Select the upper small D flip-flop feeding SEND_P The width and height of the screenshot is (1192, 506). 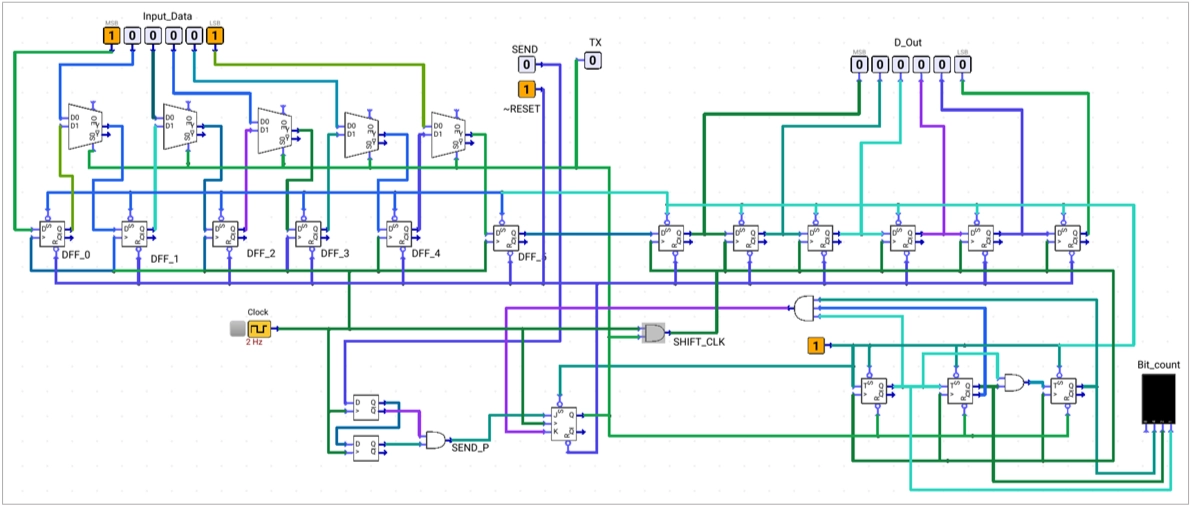click(x=366, y=406)
